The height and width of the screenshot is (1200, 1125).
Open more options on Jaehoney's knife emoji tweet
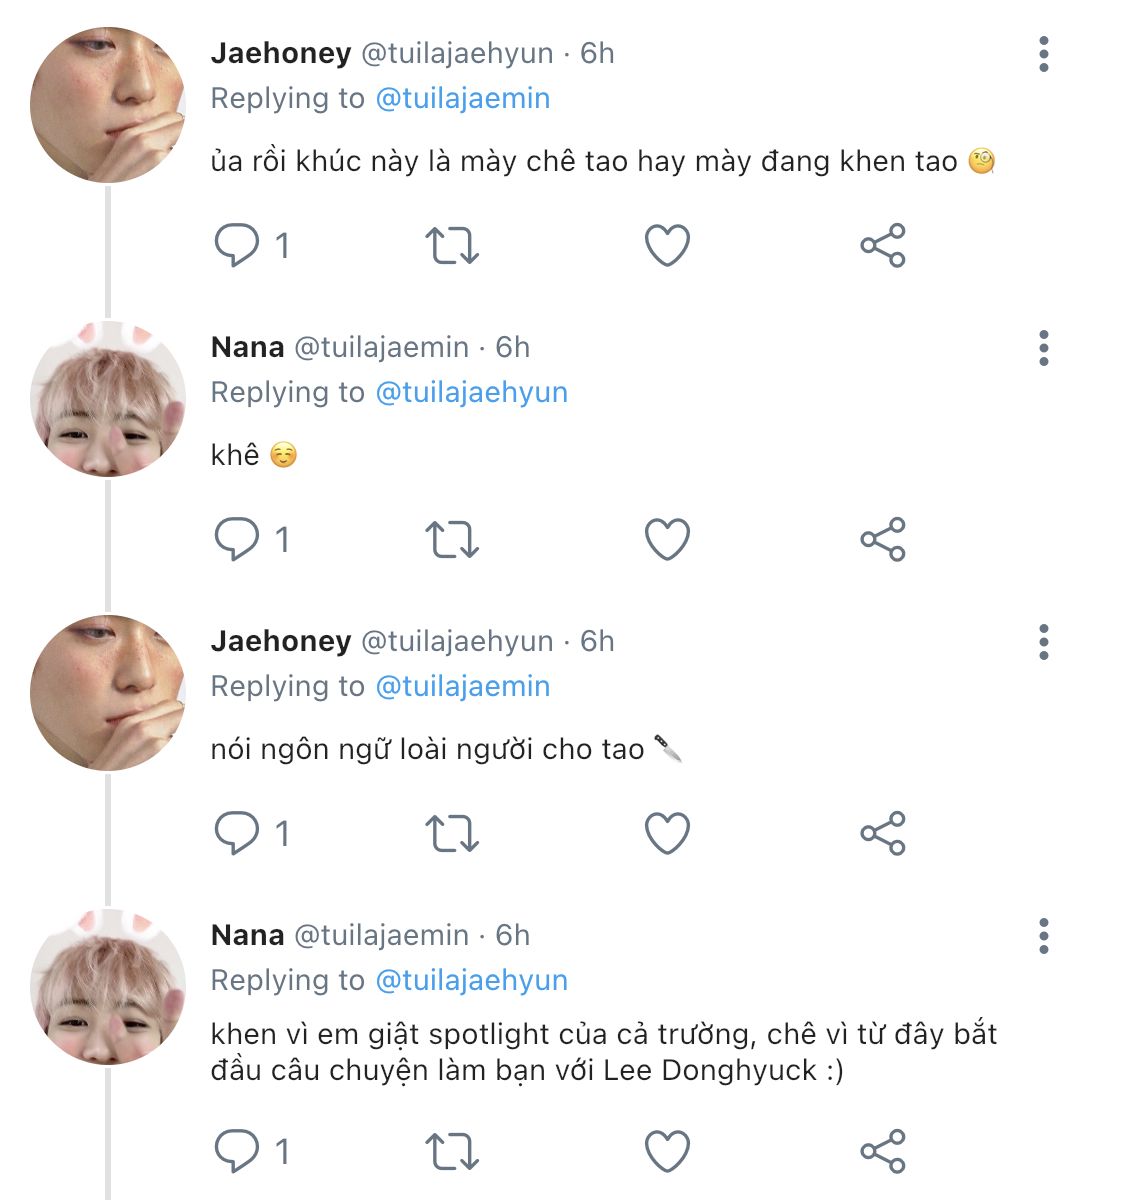[1044, 642]
